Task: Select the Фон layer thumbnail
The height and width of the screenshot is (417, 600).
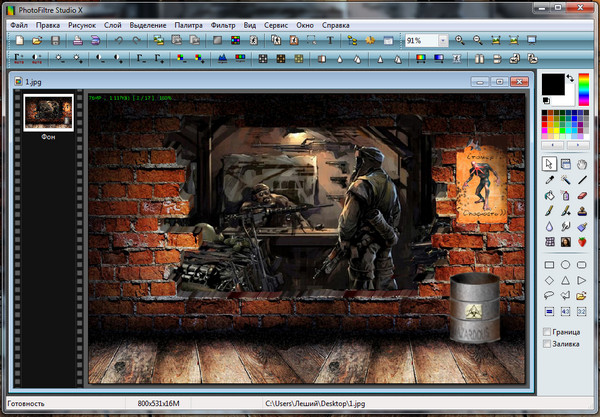Action: pyautogui.click(x=48, y=113)
